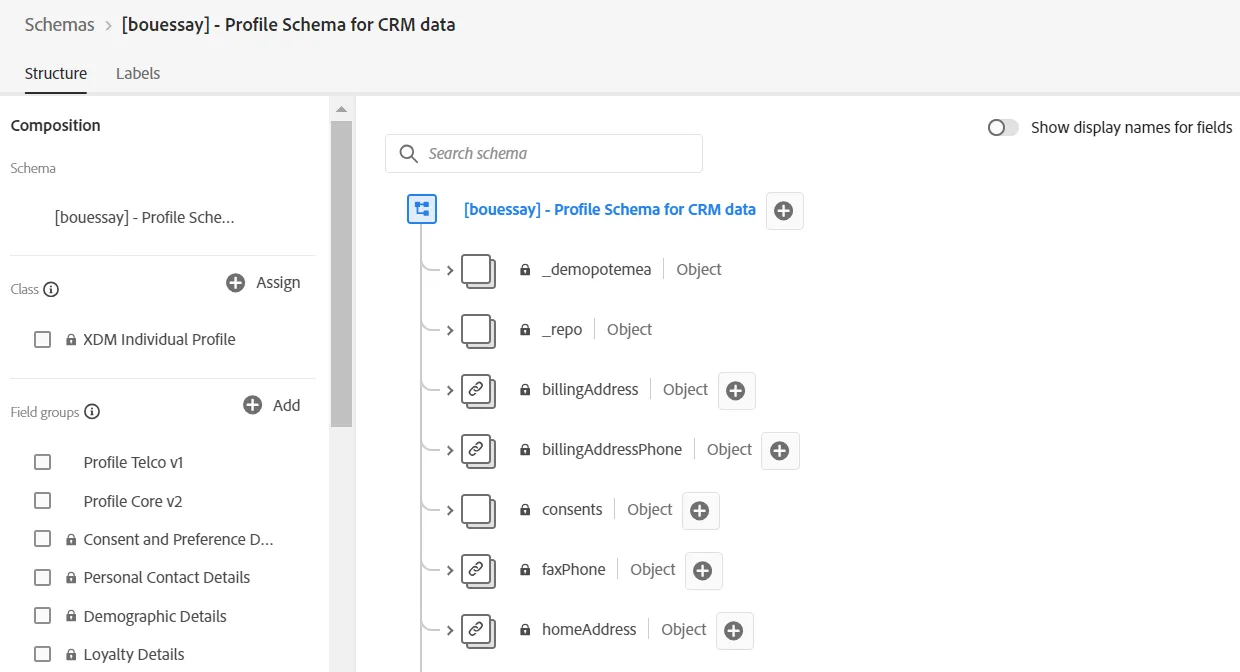Screen dimensions: 1240x672
Task: Click the composition panel scrollbar thumb
Action: pyautogui.click(x=341, y=274)
